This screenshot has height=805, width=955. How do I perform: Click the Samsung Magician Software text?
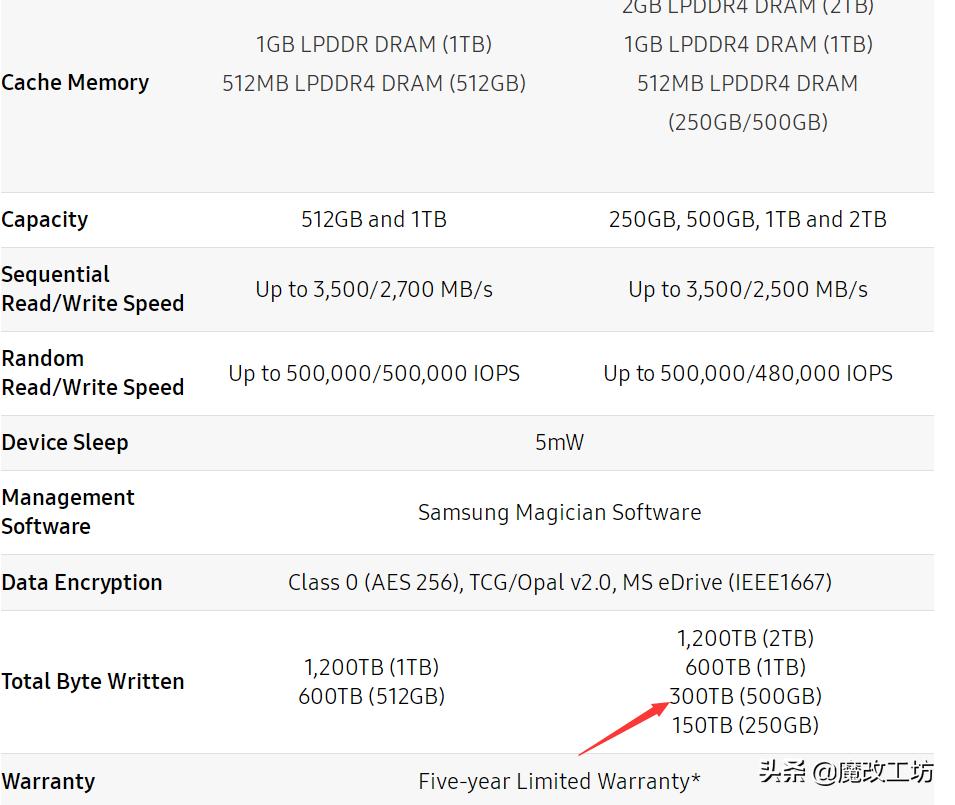click(x=559, y=513)
